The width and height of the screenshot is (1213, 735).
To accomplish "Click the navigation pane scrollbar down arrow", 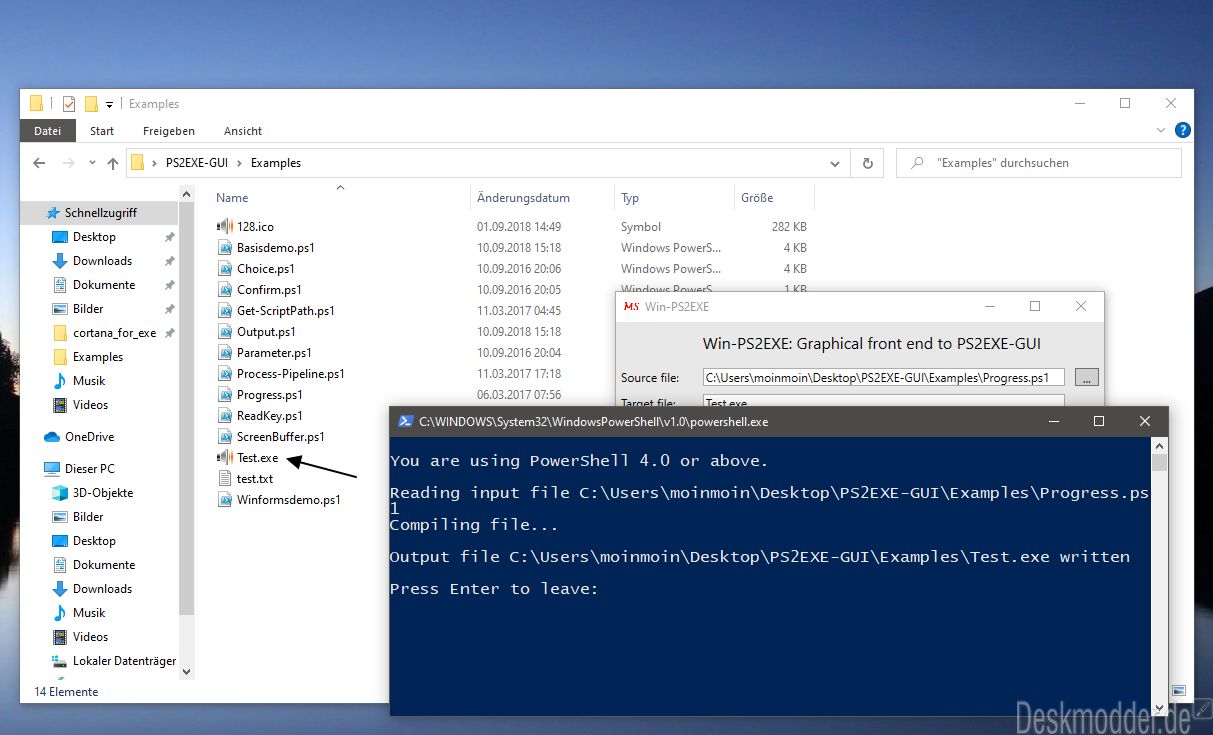I will pyautogui.click(x=186, y=670).
